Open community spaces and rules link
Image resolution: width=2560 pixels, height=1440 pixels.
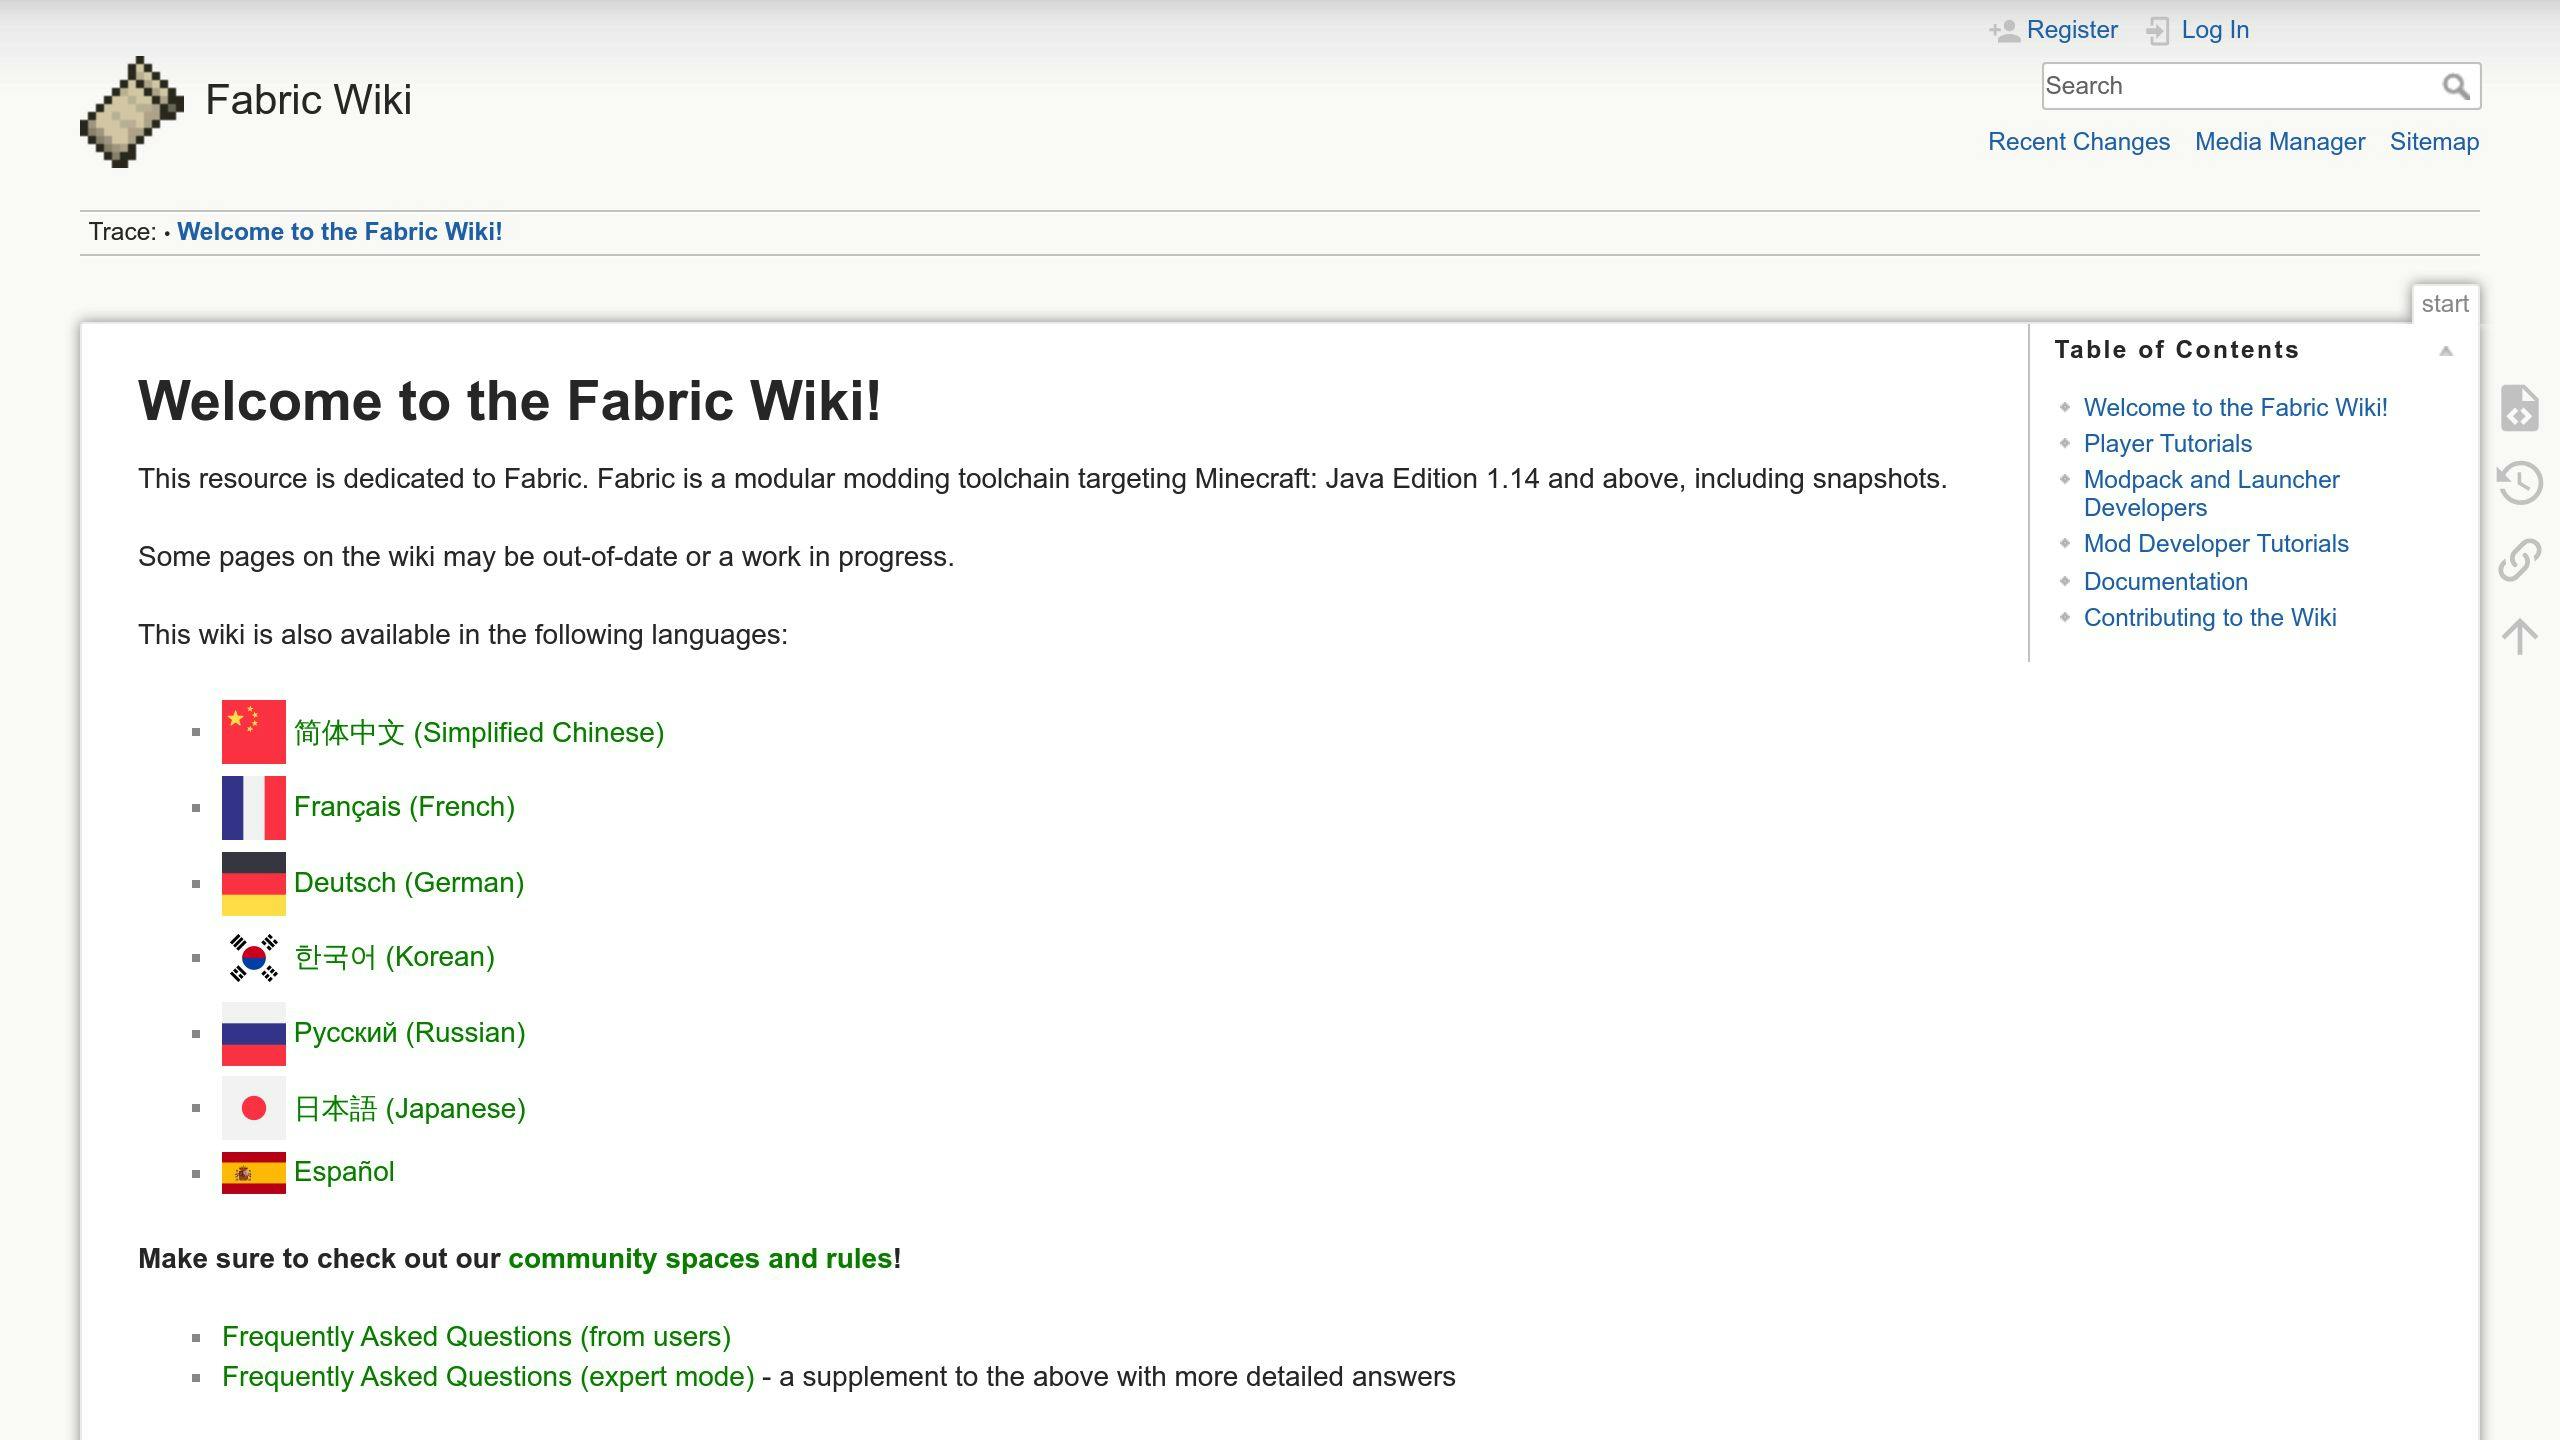tap(701, 1259)
